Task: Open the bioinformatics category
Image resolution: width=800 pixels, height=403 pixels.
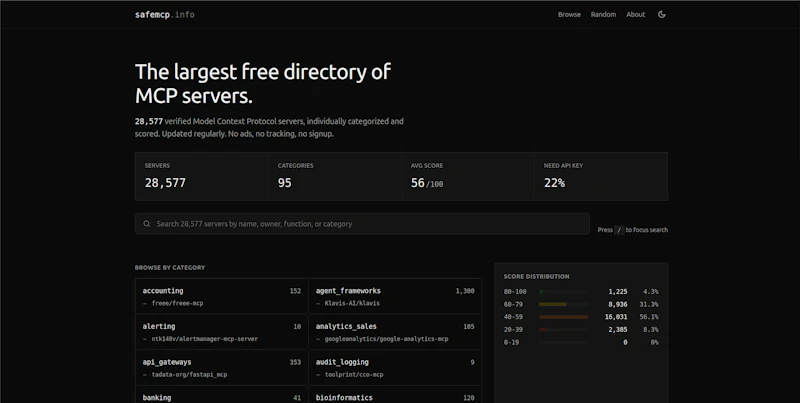Action: 395,394
